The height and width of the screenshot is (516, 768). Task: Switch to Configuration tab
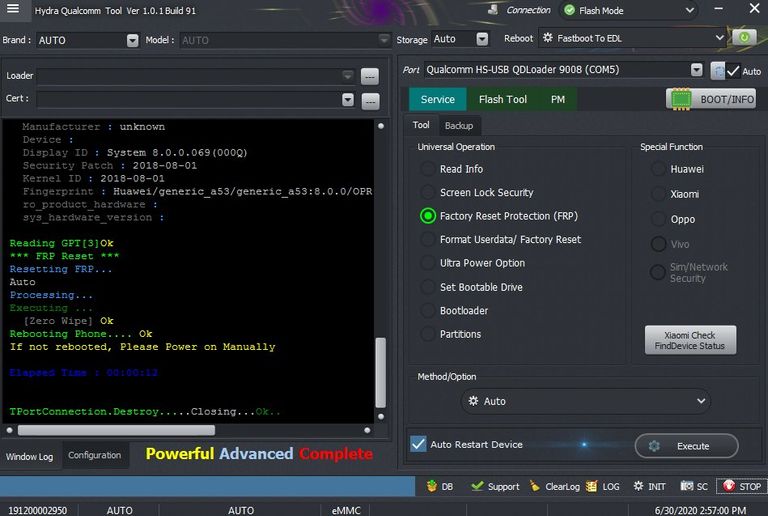[x=95, y=455]
